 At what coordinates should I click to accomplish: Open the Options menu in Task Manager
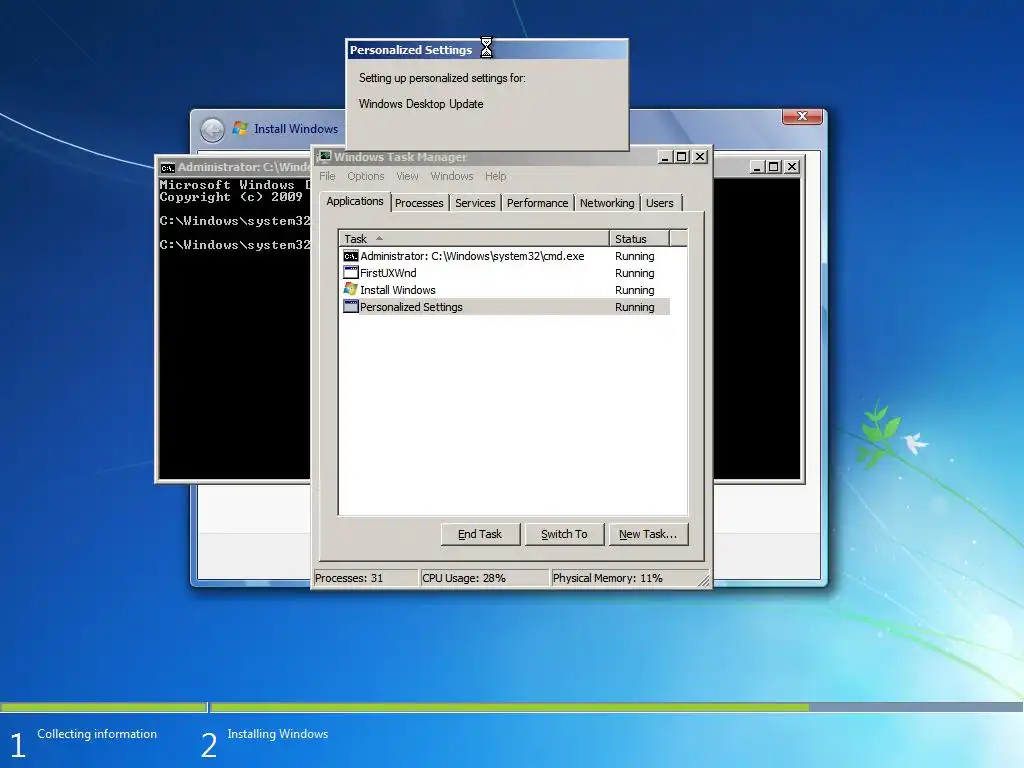click(x=366, y=176)
